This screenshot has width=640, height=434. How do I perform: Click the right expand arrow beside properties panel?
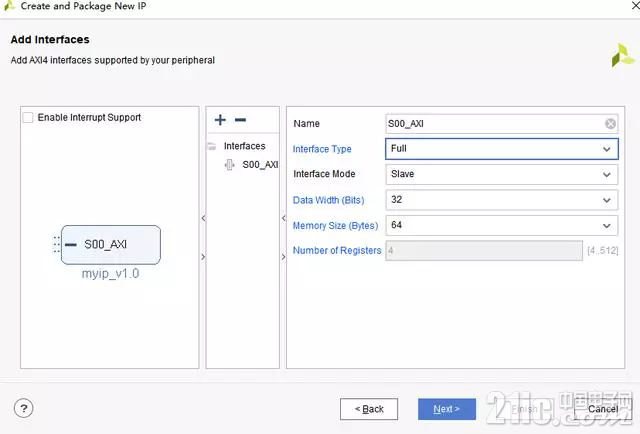coord(284,257)
